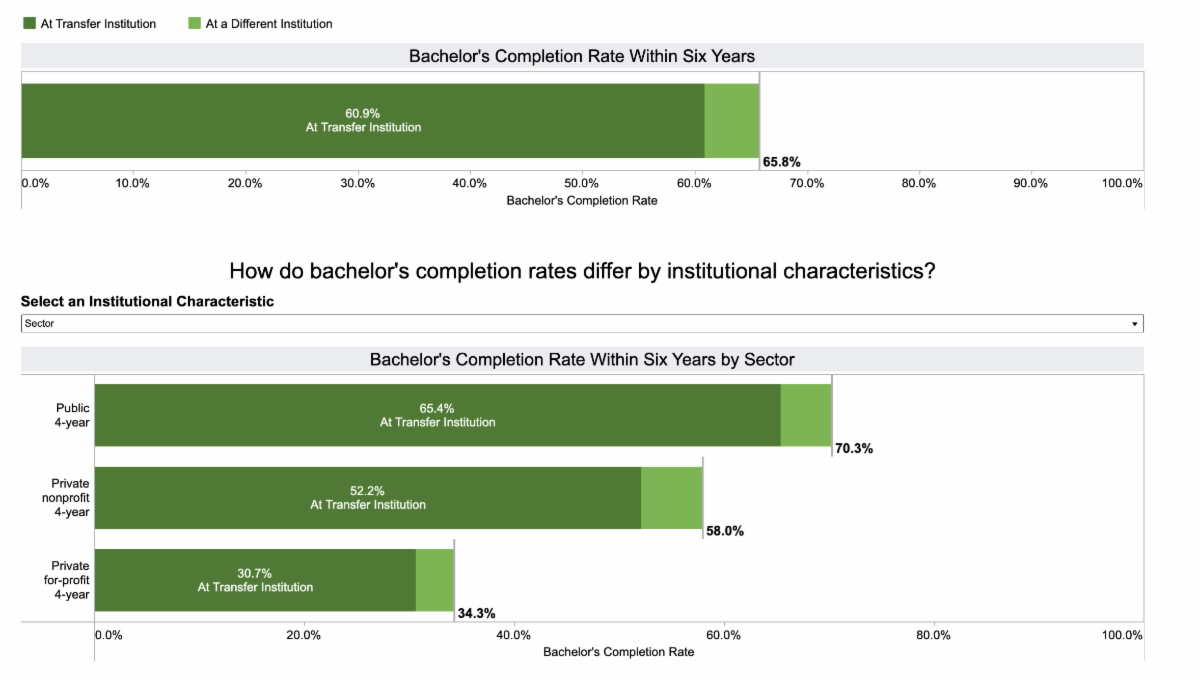This screenshot has width=1200, height=681.
Task: Click the dark green At Transfer Institution legend swatch
Action: (x=29, y=23)
